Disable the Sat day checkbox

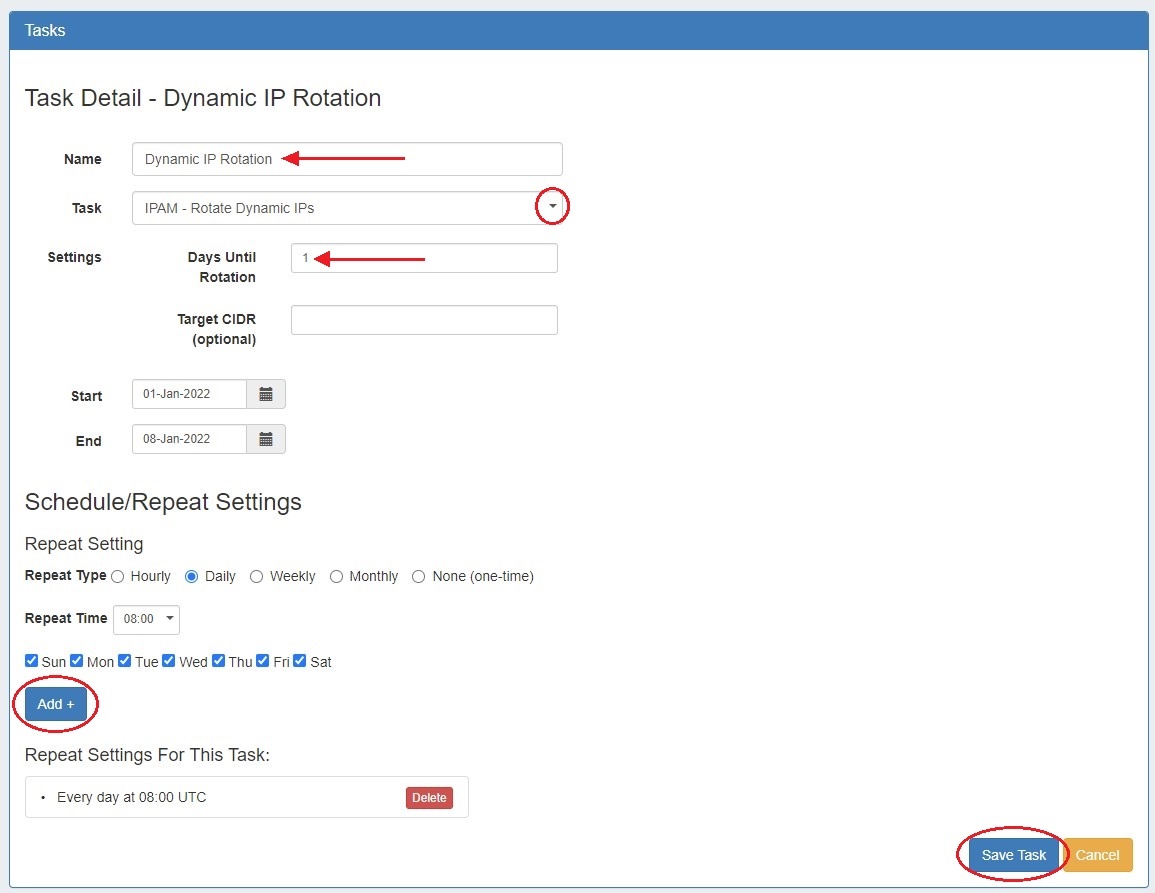(300, 661)
